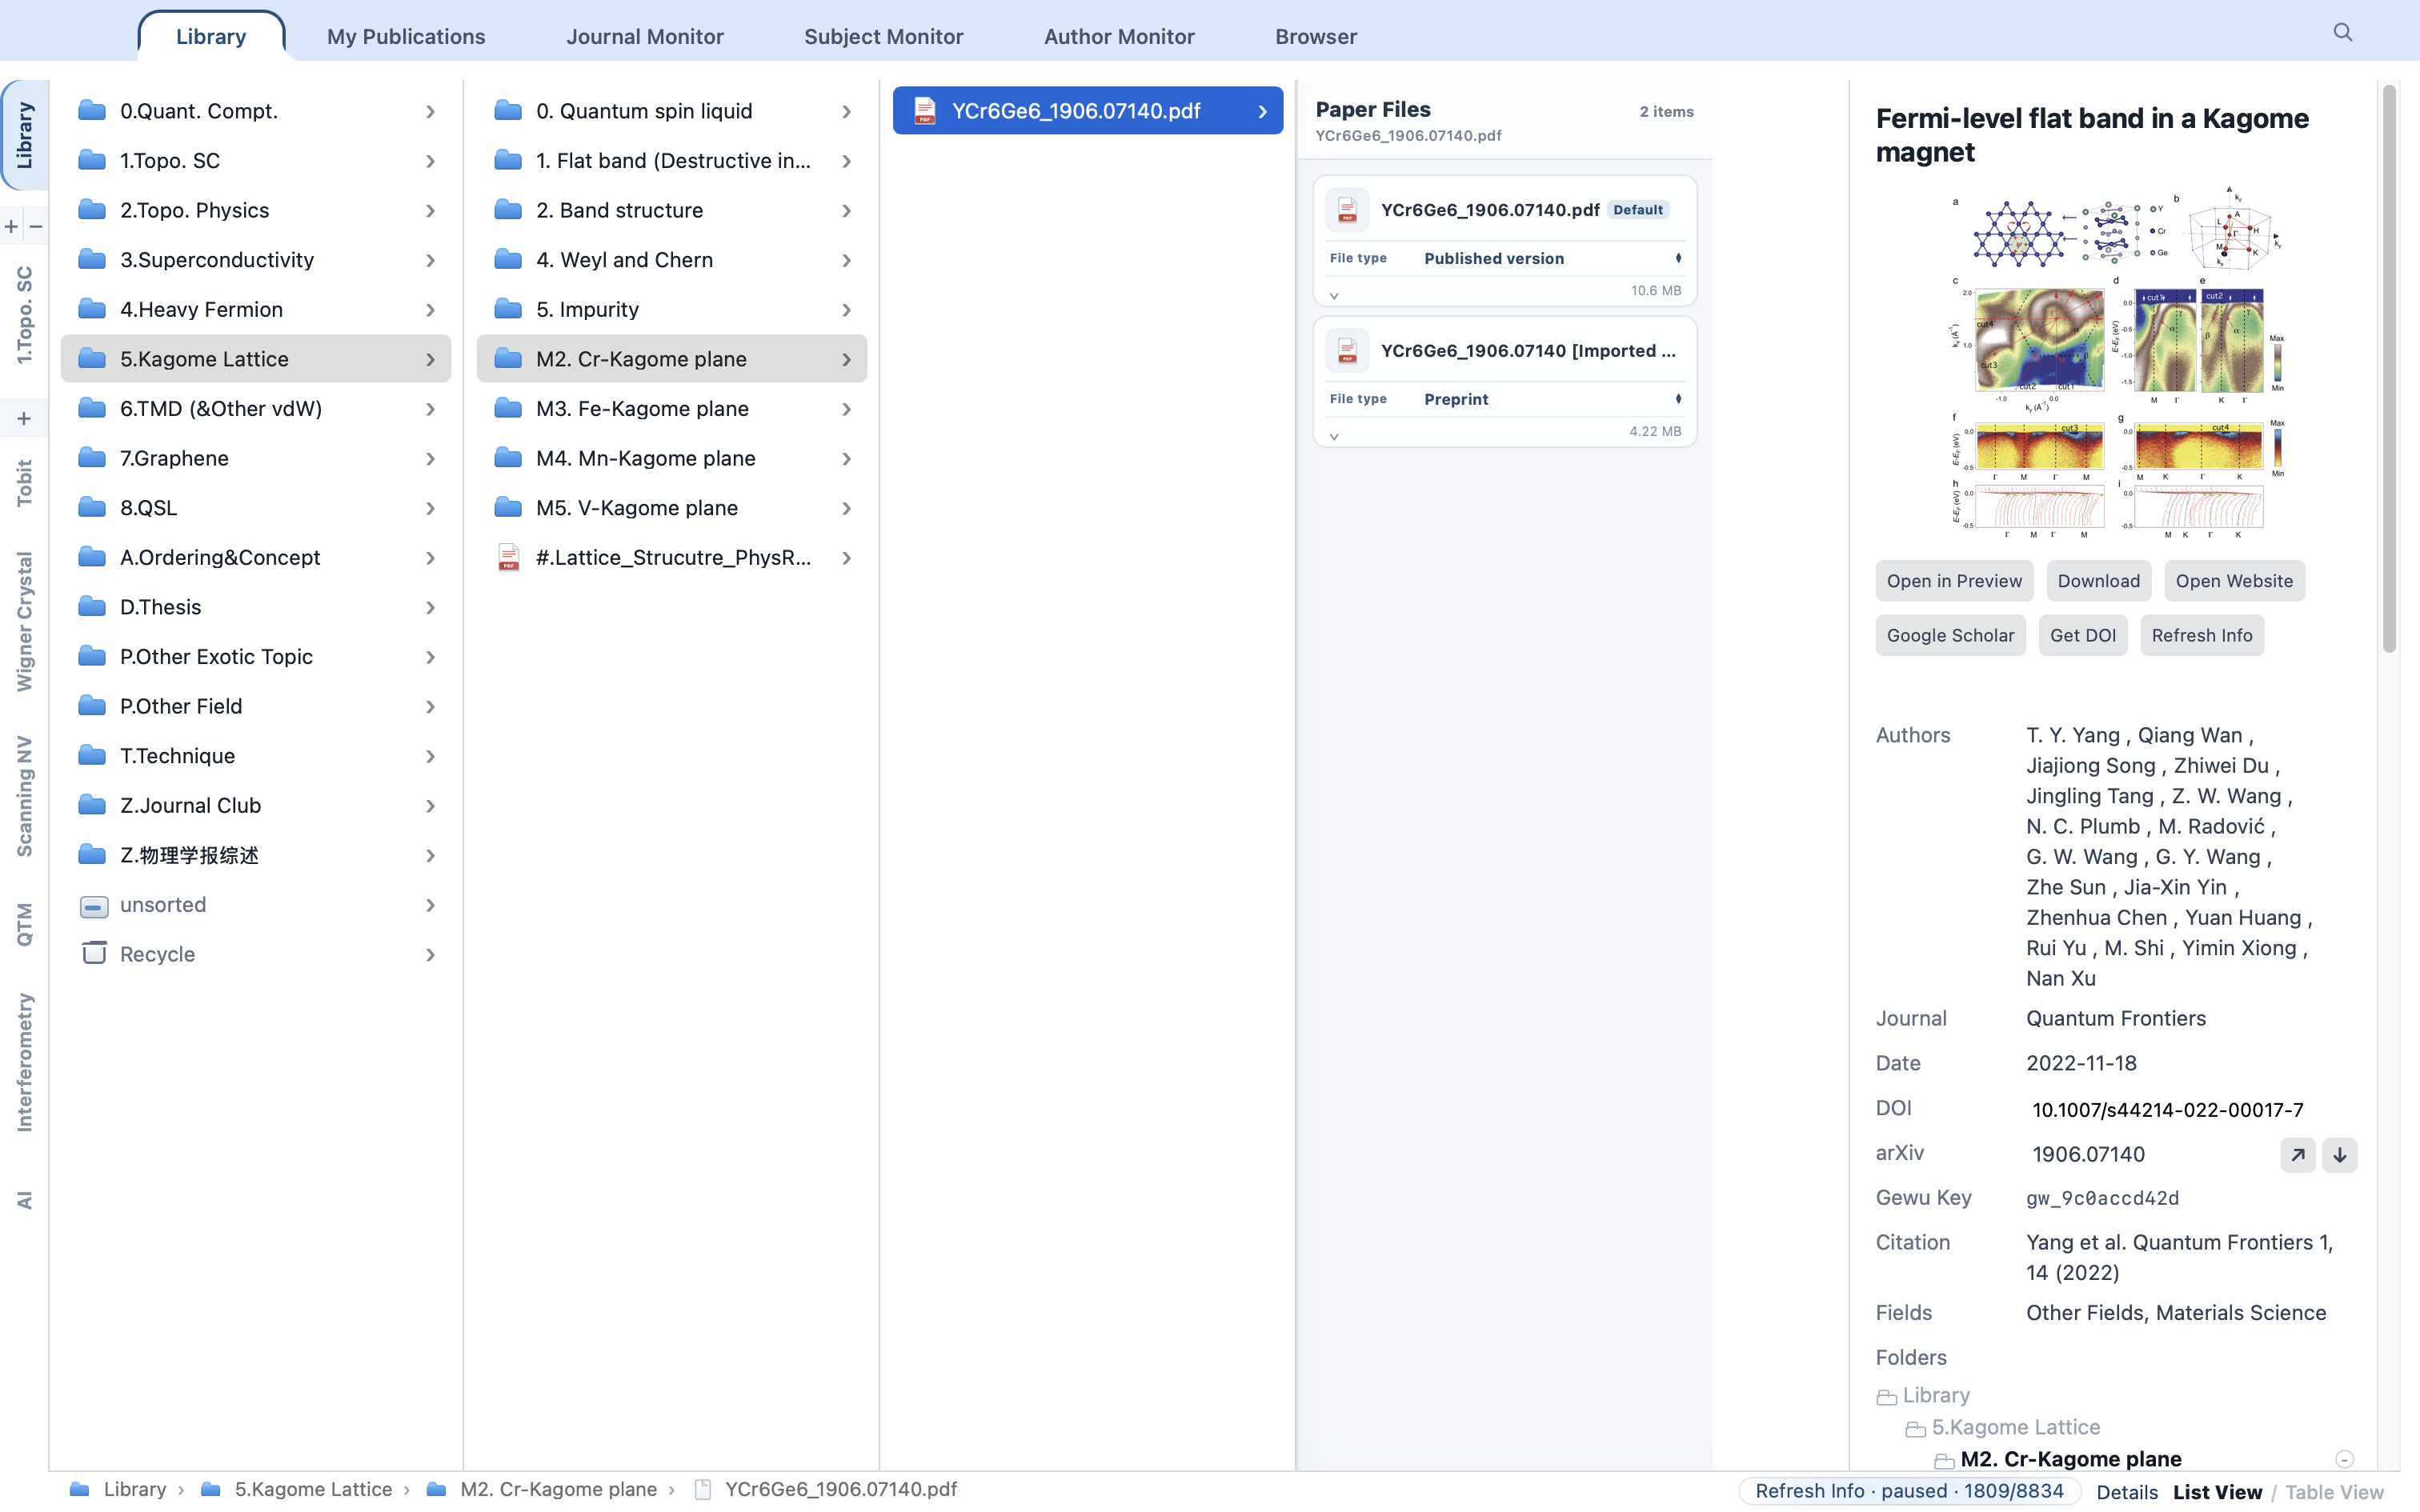Open the Recycle bin item

point(257,954)
